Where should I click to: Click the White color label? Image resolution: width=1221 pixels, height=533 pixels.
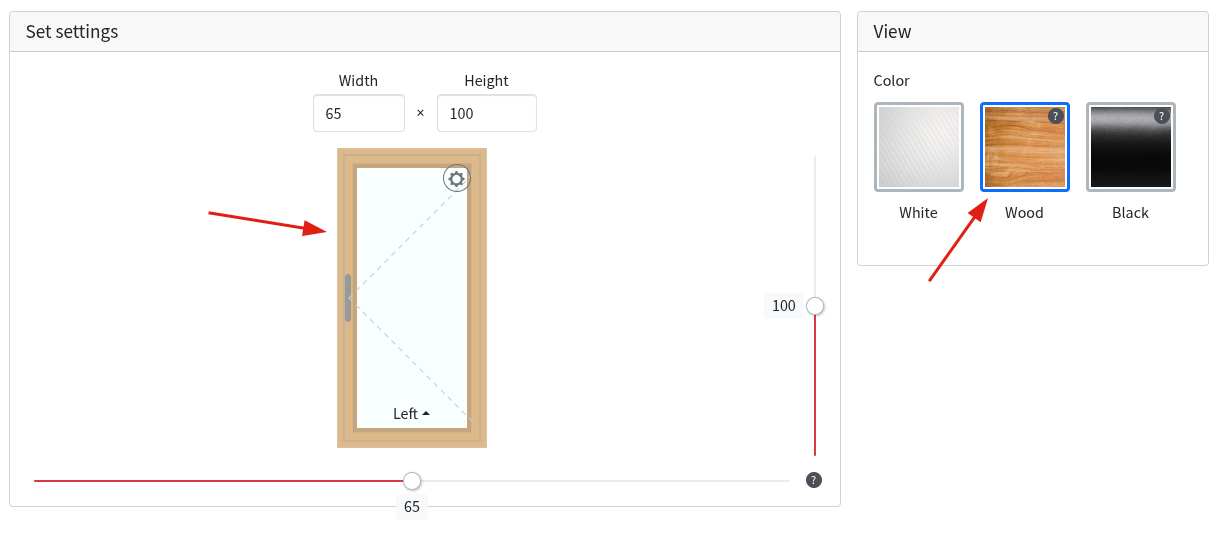pyautogui.click(x=918, y=213)
